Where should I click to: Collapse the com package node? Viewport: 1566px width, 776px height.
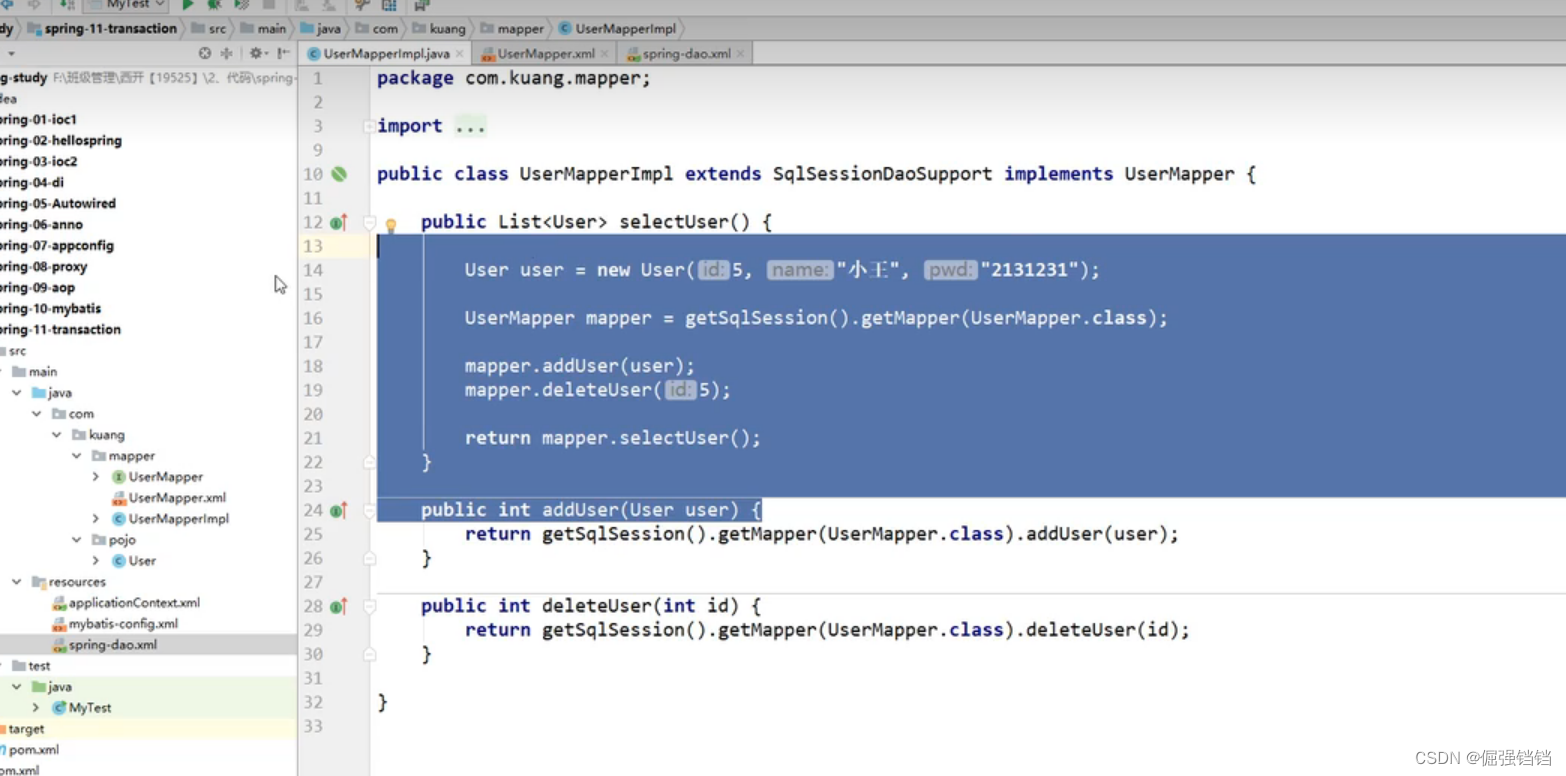click(x=36, y=414)
